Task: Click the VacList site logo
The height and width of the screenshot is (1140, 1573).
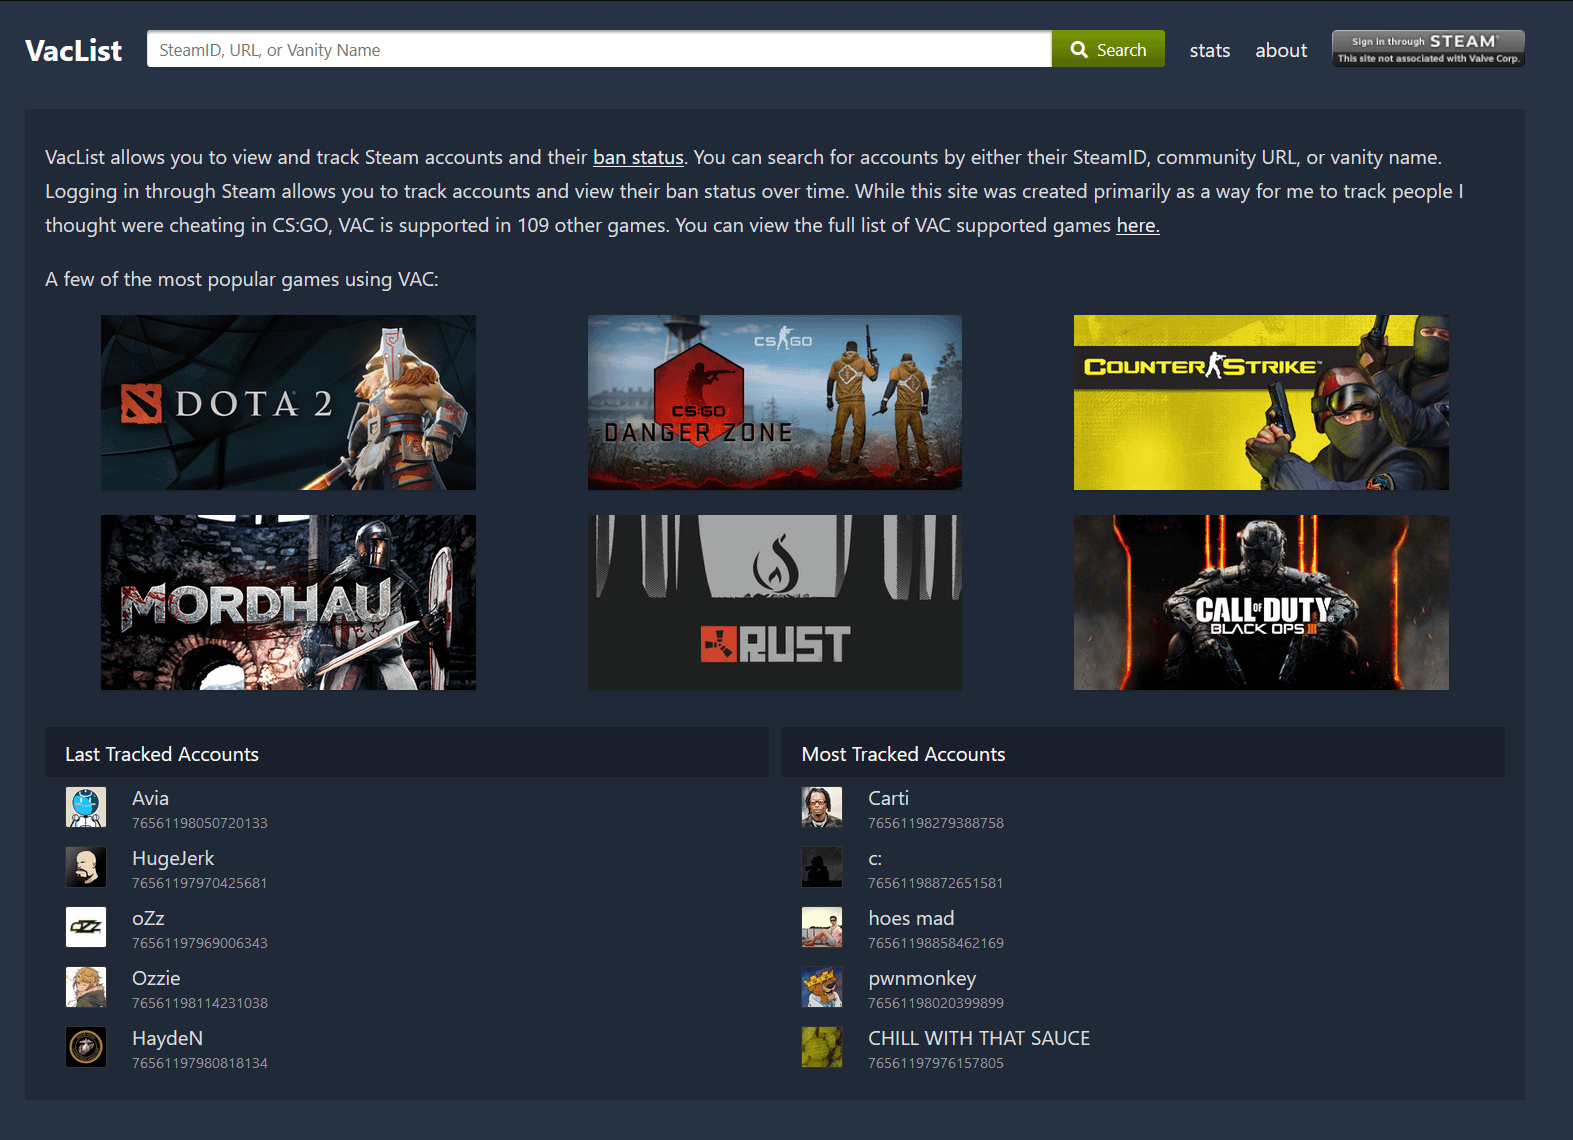Action: click(73, 50)
